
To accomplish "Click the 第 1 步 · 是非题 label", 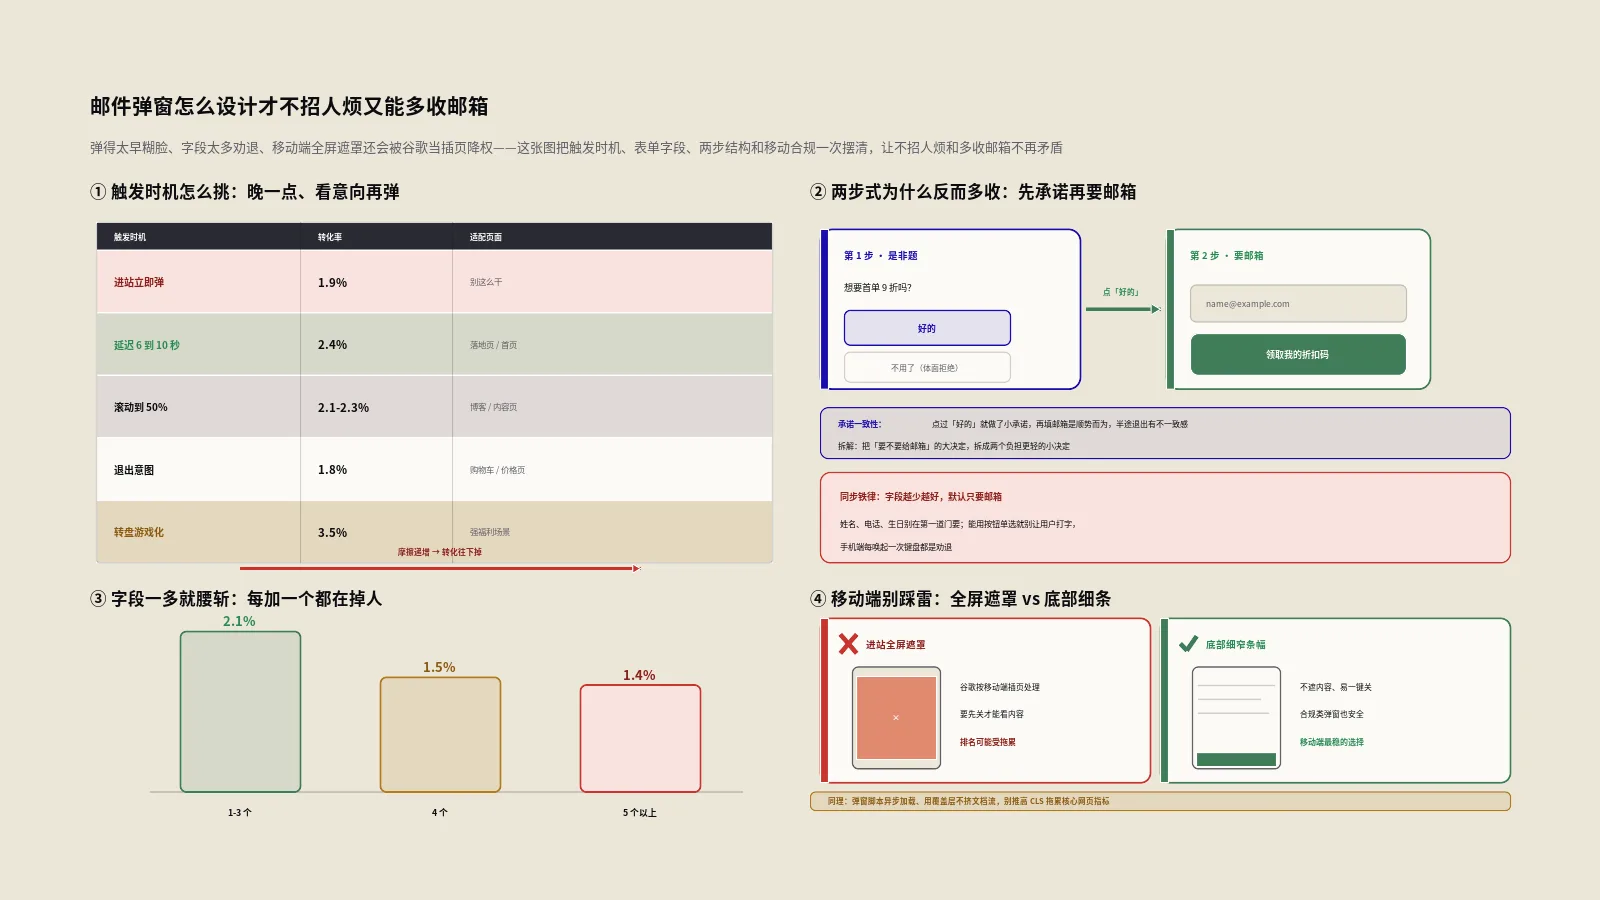I will [x=880, y=256].
